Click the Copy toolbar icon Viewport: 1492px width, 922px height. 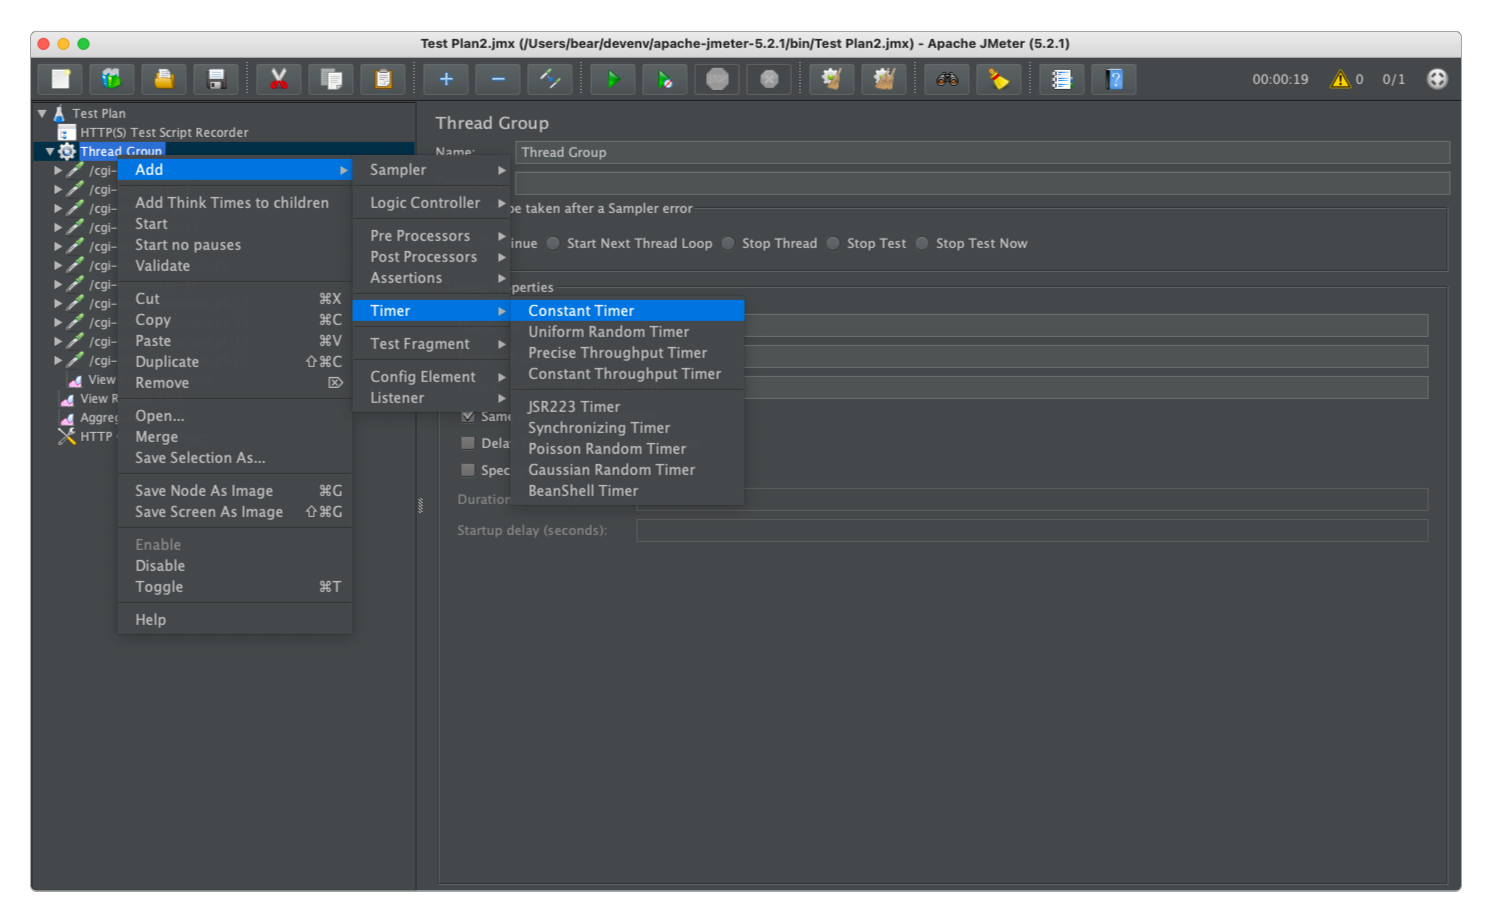coord(331,79)
